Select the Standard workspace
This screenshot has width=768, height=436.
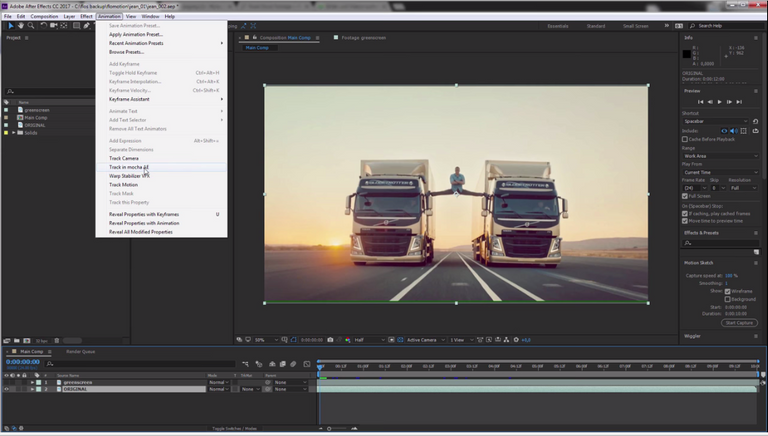[596, 26]
